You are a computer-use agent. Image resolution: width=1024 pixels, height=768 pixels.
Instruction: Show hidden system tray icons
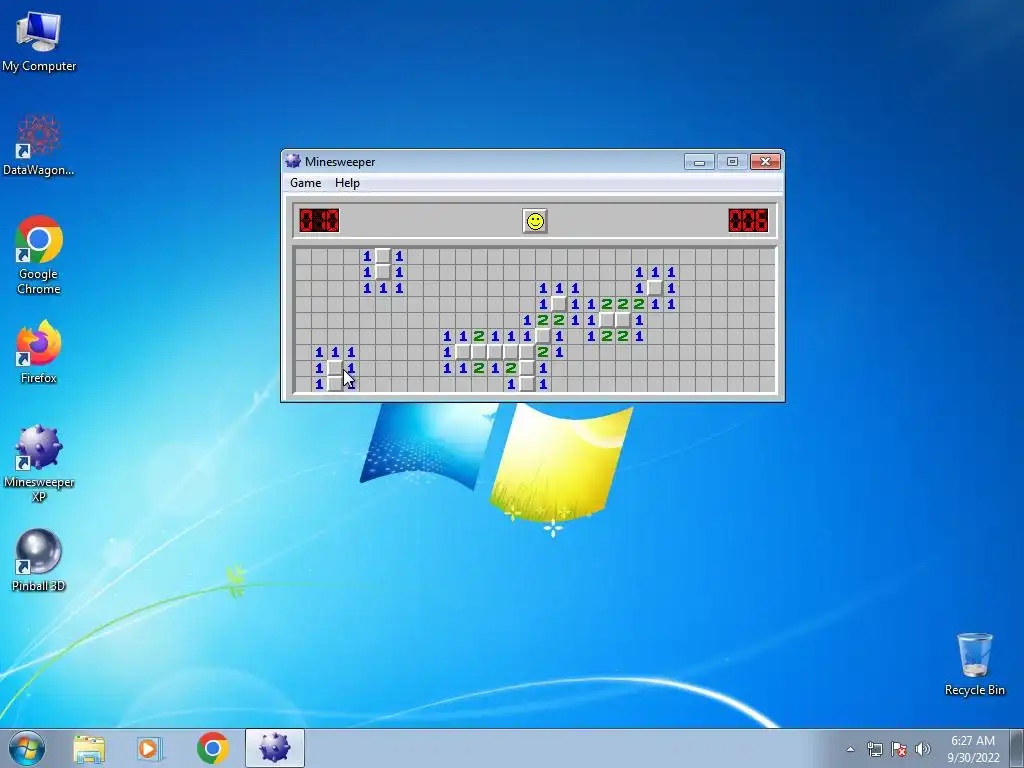850,749
